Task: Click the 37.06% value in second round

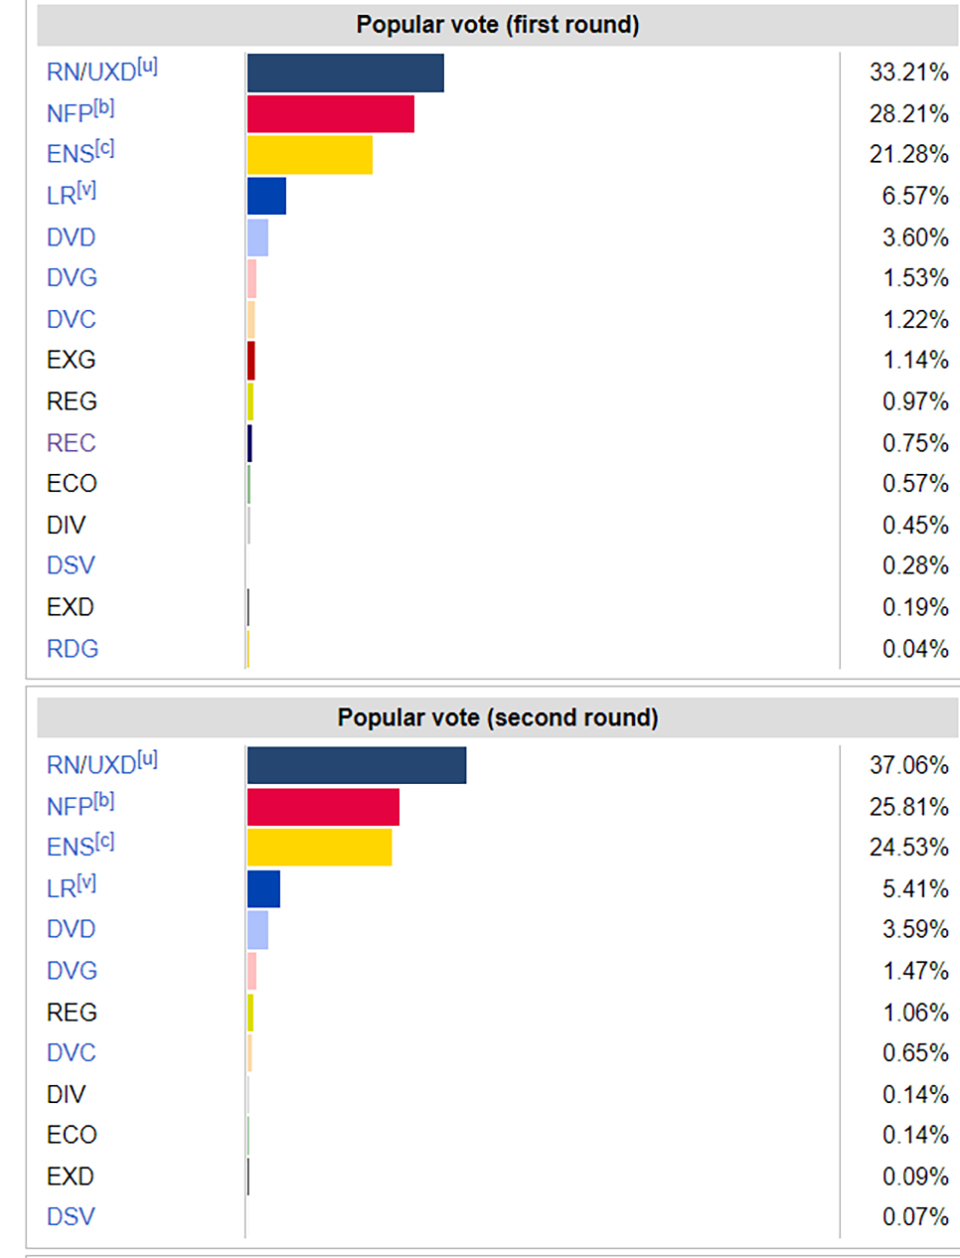Action: pos(908,766)
